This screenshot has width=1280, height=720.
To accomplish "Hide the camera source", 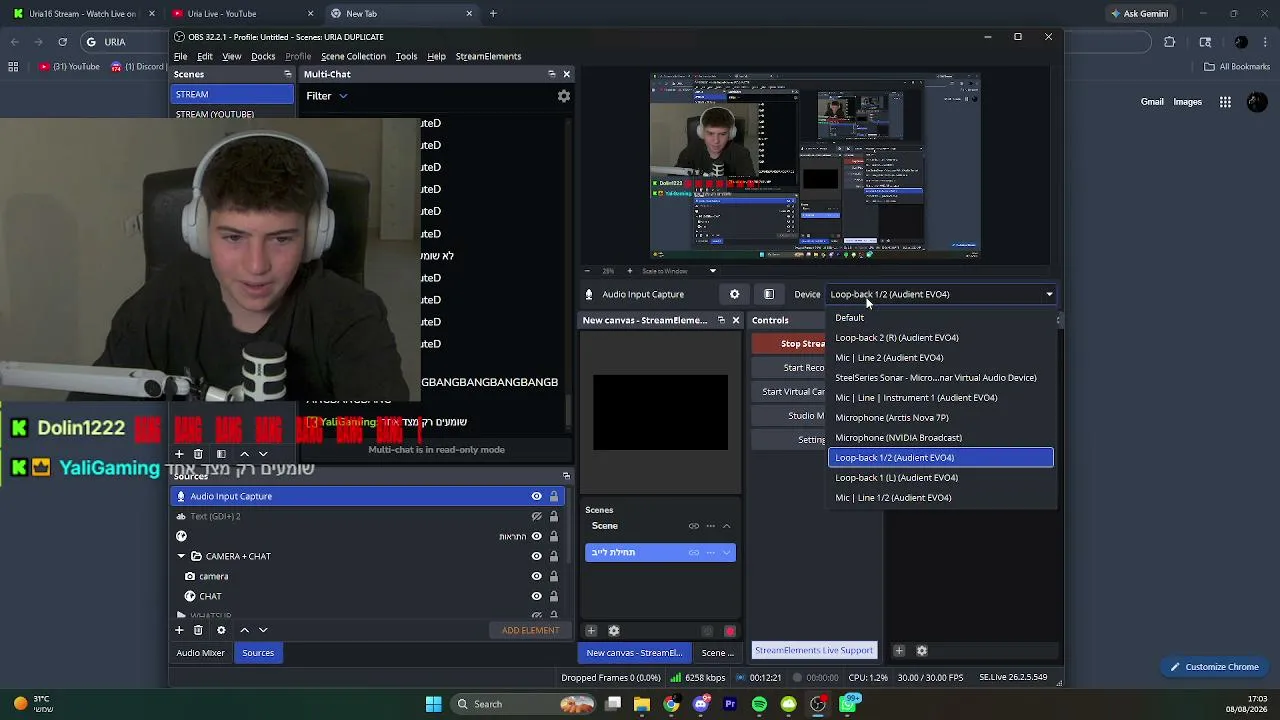I will pos(536,576).
